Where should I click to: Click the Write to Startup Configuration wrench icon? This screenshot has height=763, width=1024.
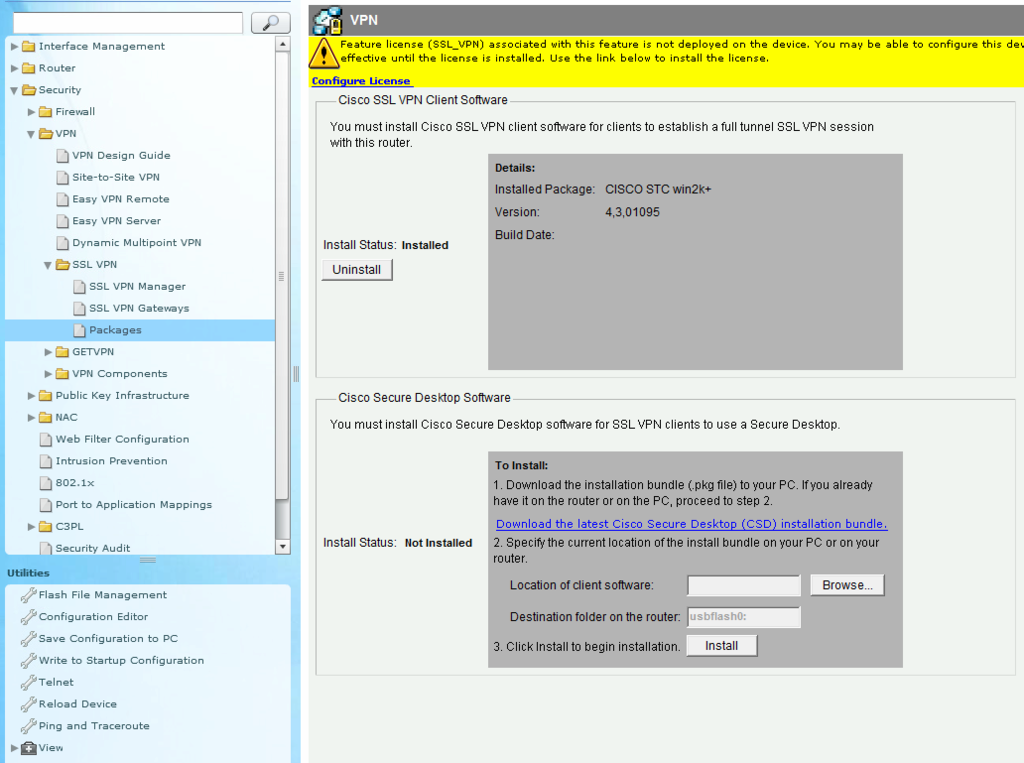(28, 660)
